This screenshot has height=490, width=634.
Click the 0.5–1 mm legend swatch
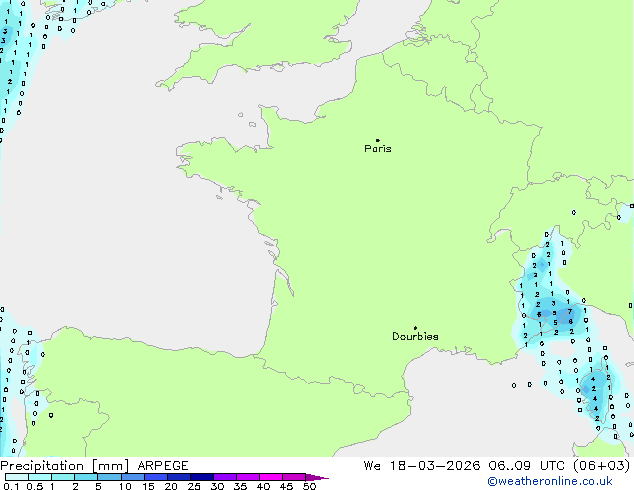[40, 477]
